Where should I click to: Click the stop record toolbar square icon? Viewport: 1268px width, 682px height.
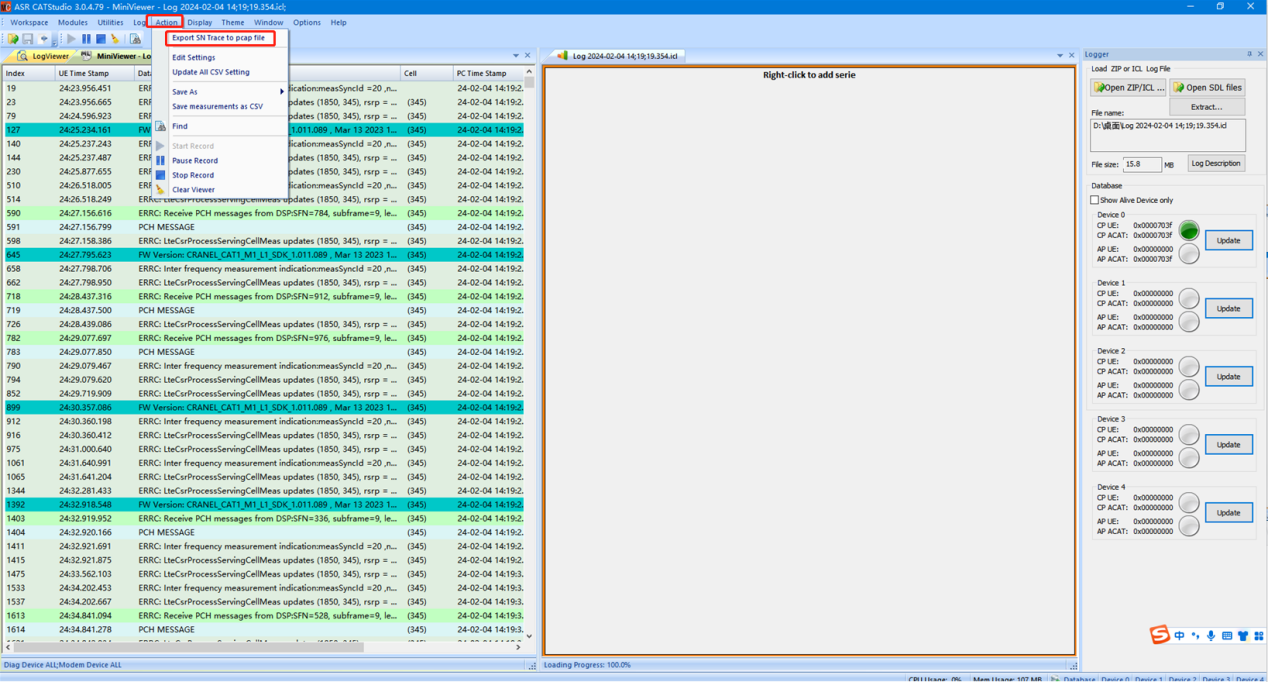click(101, 39)
